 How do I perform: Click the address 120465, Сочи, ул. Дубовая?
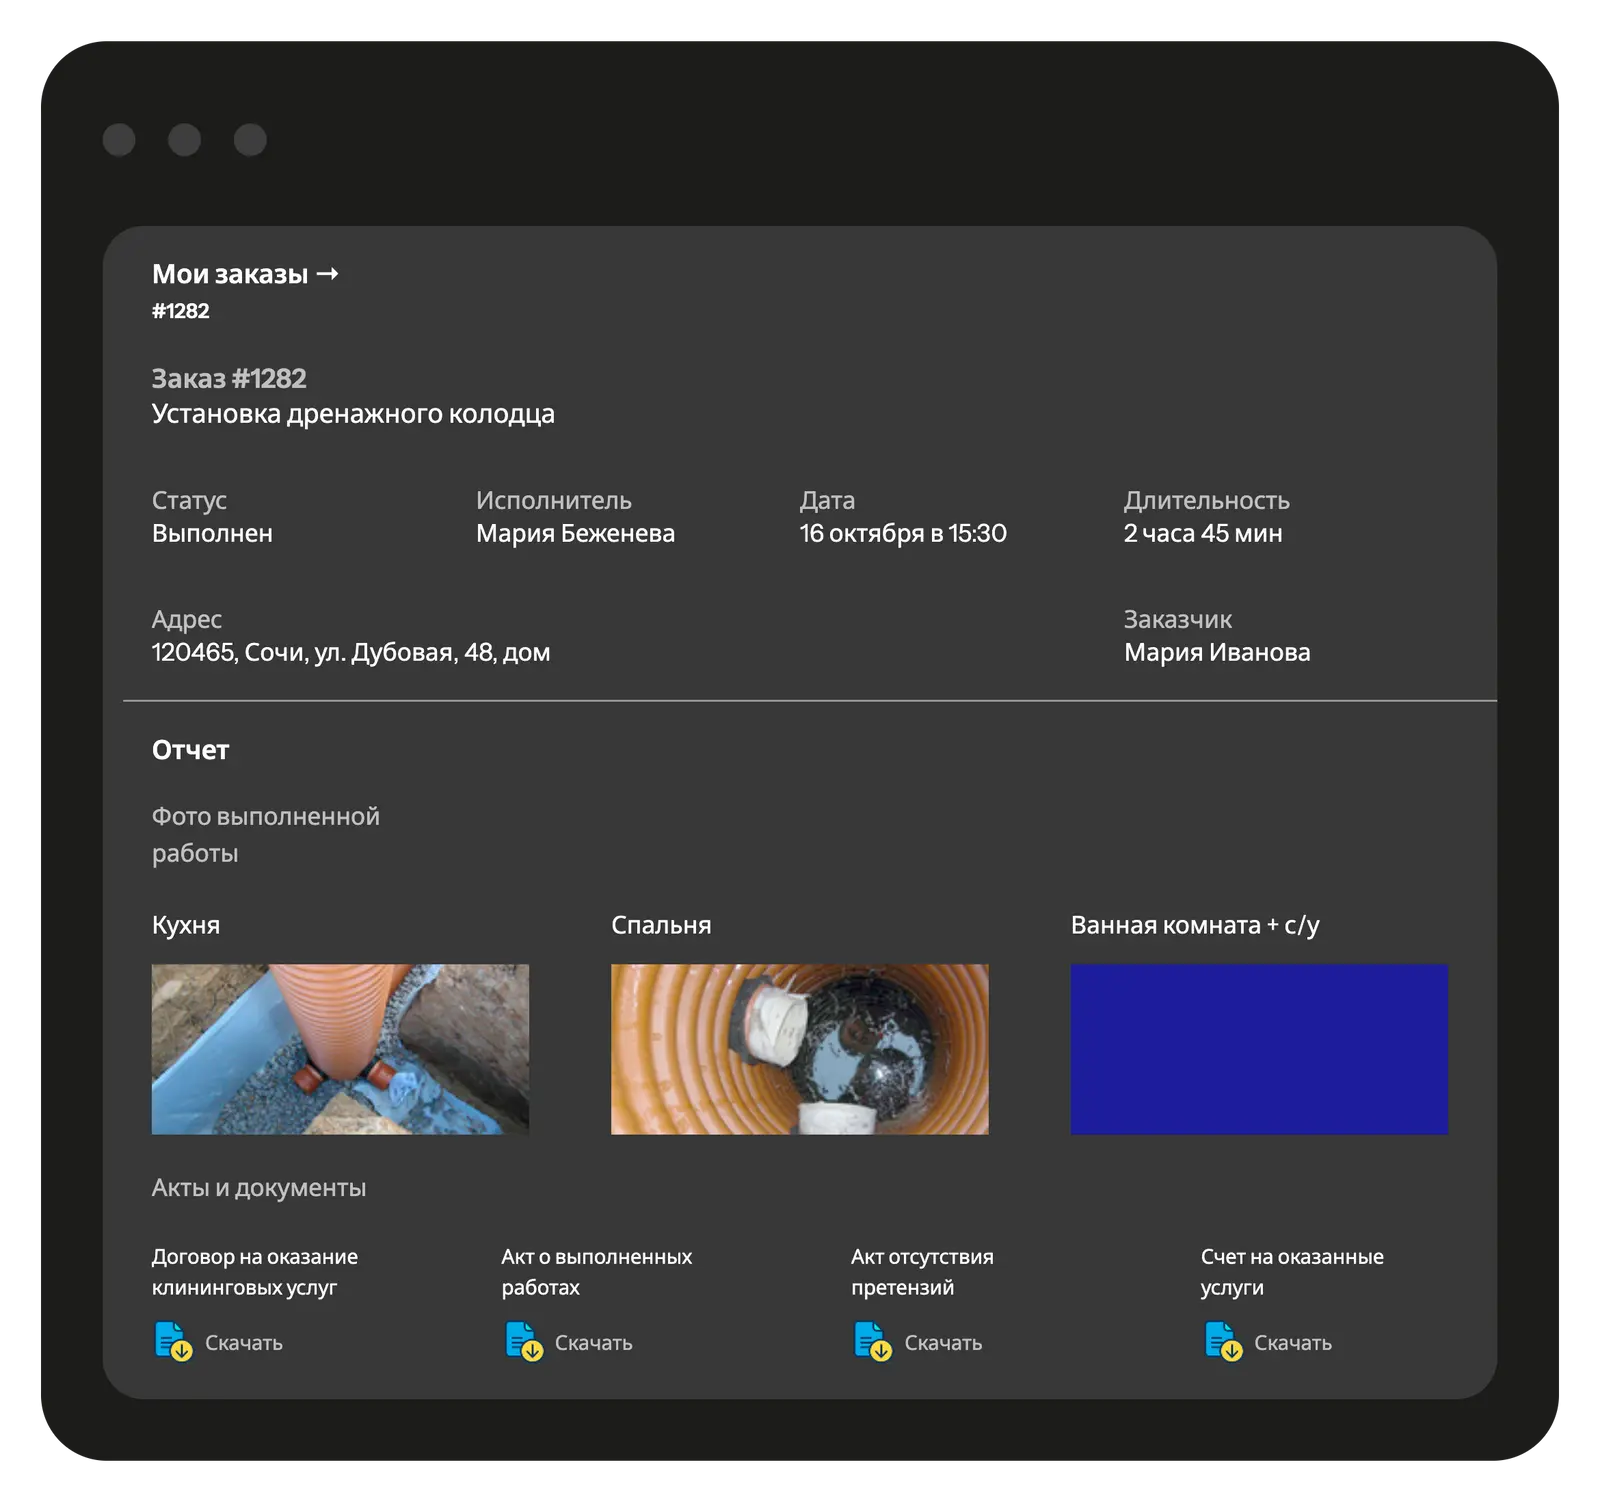351,652
